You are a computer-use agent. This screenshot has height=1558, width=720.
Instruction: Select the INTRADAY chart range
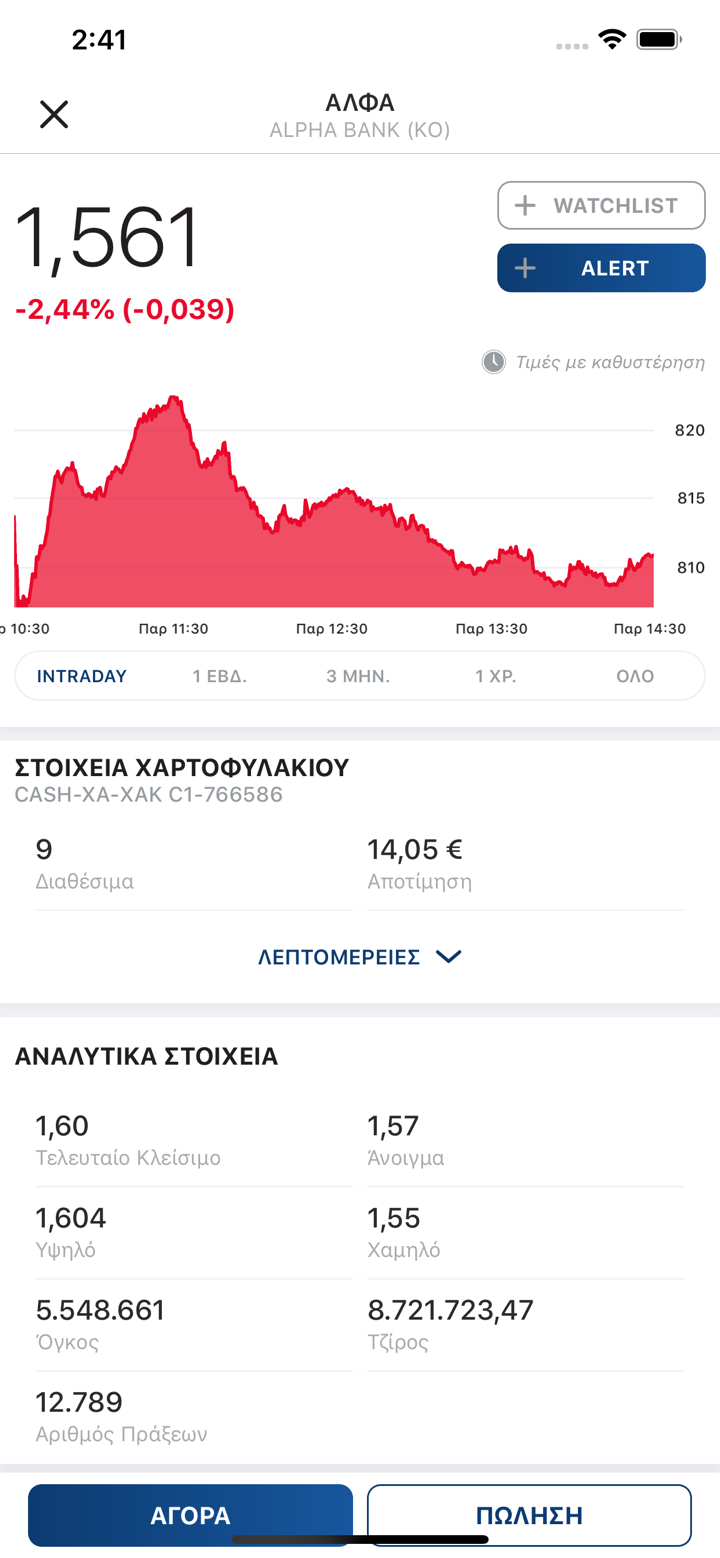(82, 676)
